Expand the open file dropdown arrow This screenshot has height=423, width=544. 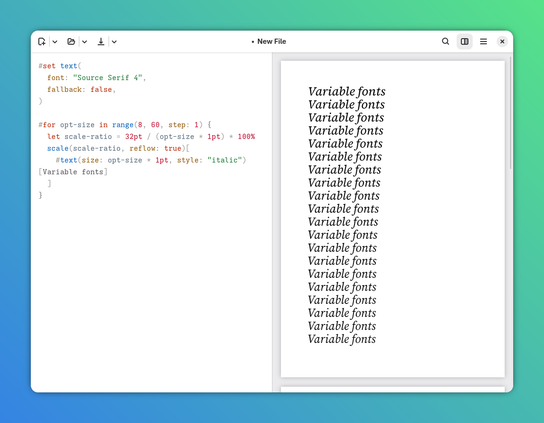[x=84, y=42]
